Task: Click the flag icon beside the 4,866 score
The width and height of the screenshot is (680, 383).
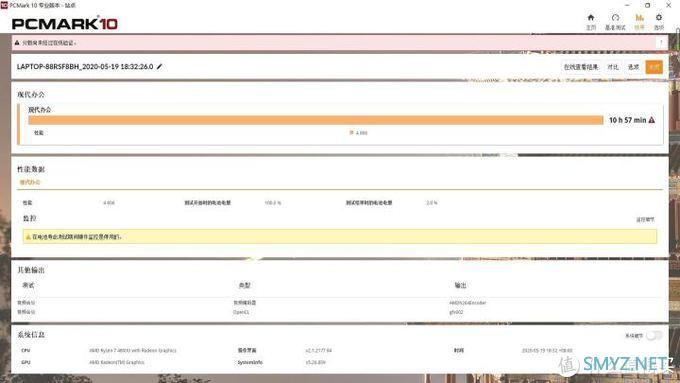Action: (x=352, y=133)
